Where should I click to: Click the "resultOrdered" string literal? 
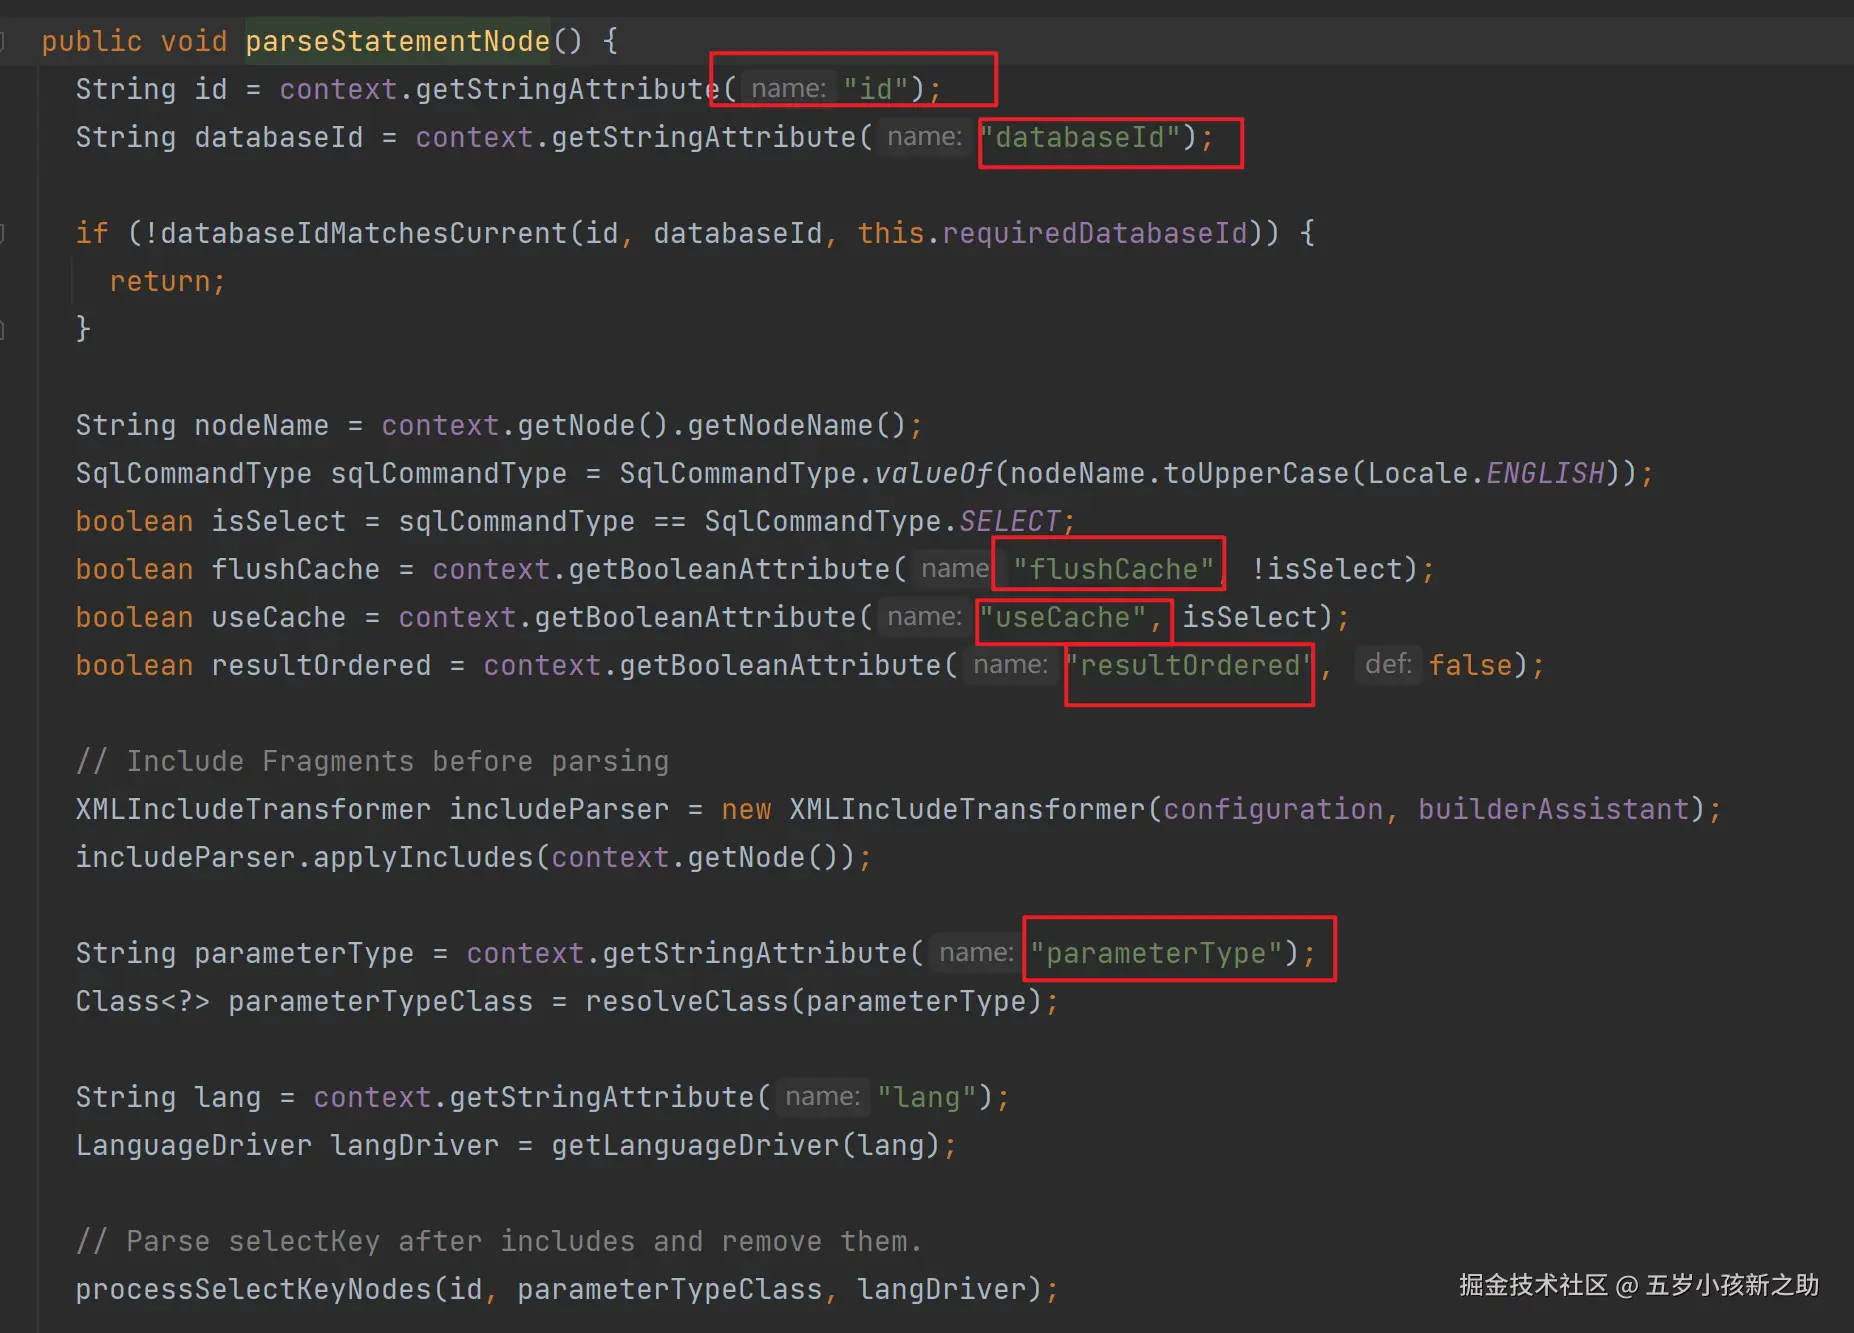pyautogui.click(x=1190, y=665)
